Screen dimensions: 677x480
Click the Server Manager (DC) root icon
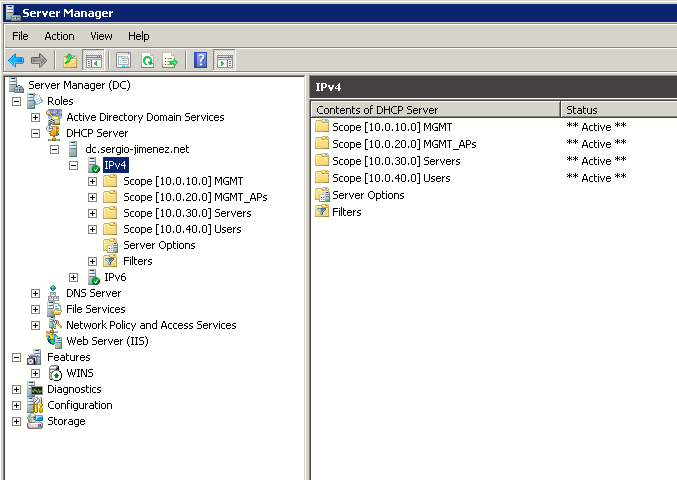pos(16,85)
